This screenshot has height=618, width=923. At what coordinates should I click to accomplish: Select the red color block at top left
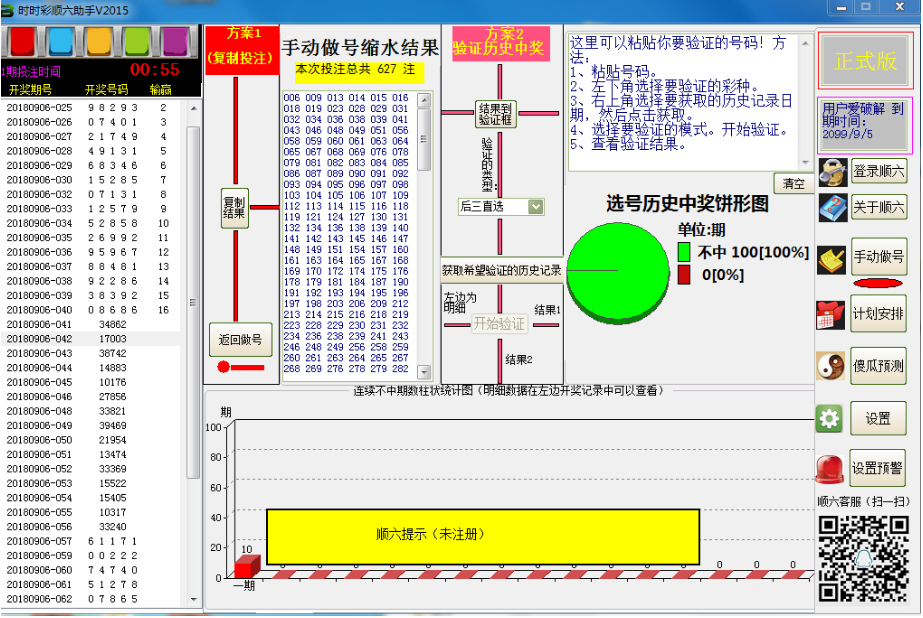point(23,41)
